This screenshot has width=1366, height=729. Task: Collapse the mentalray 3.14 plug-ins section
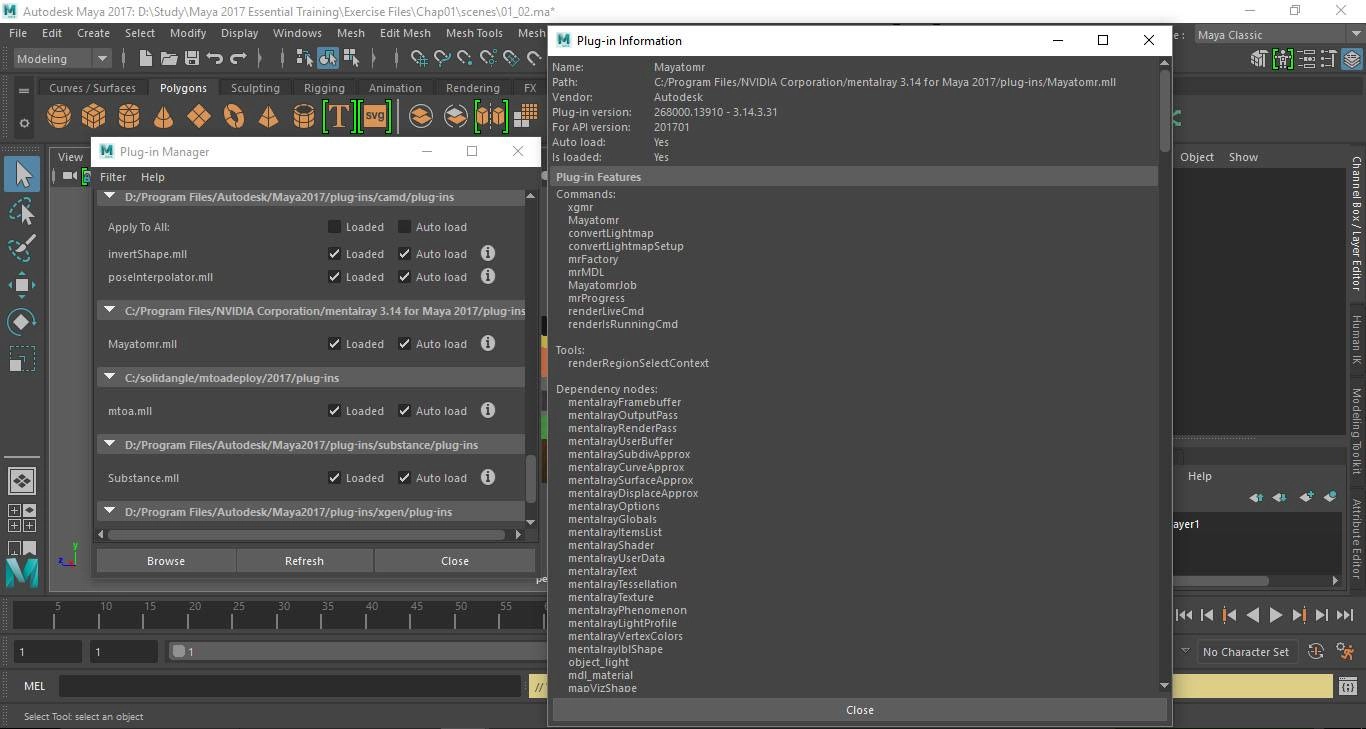click(110, 311)
